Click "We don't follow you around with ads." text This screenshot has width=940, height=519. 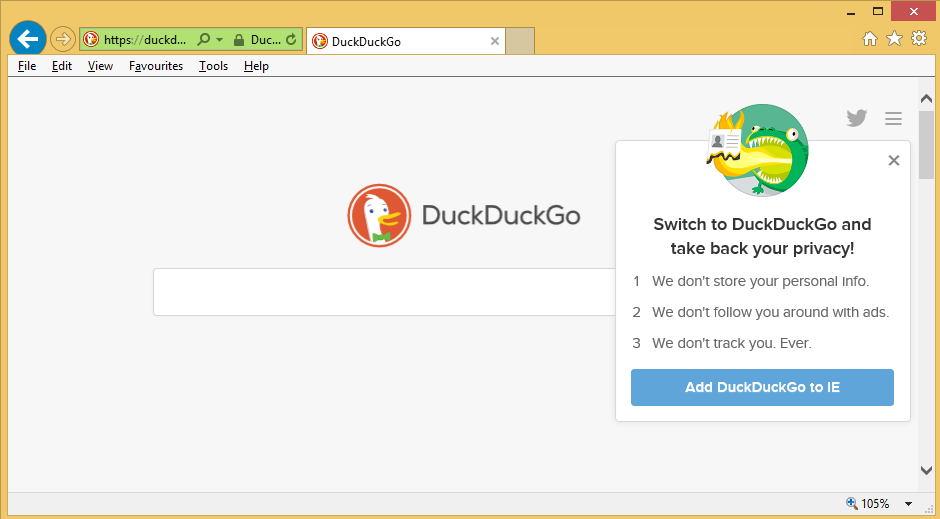pyautogui.click(x=770, y=312)
